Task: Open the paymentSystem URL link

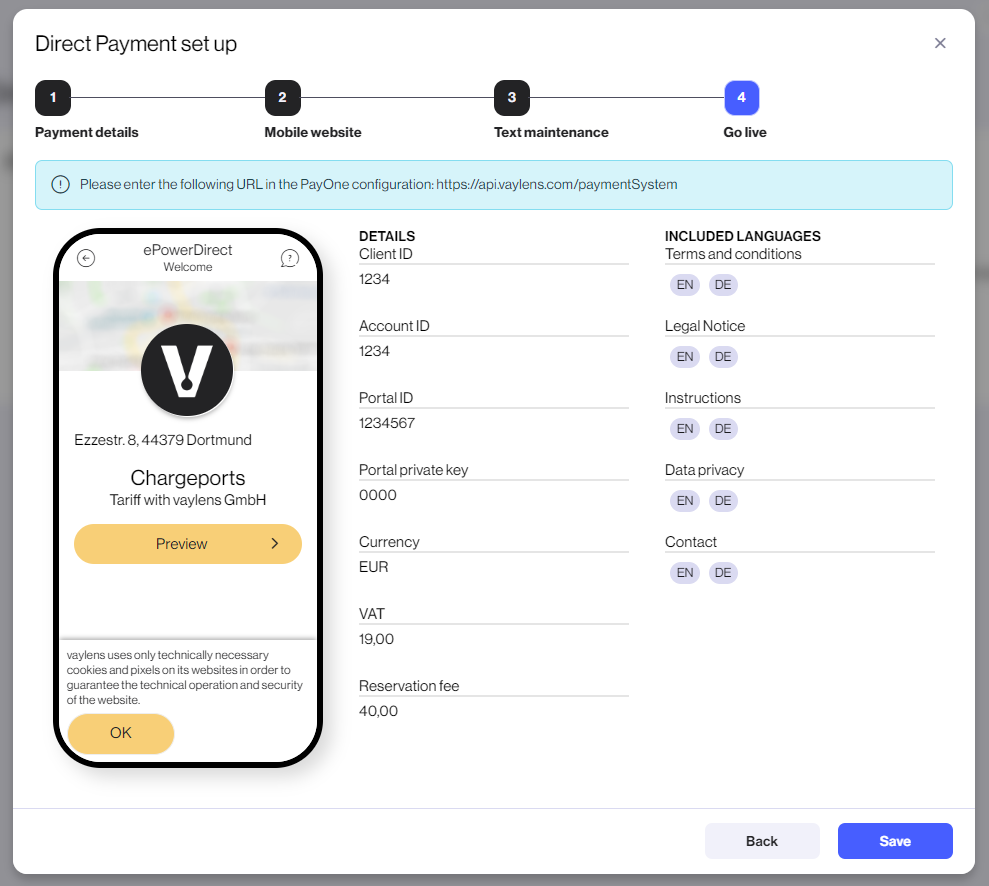Action: [562, 184]
